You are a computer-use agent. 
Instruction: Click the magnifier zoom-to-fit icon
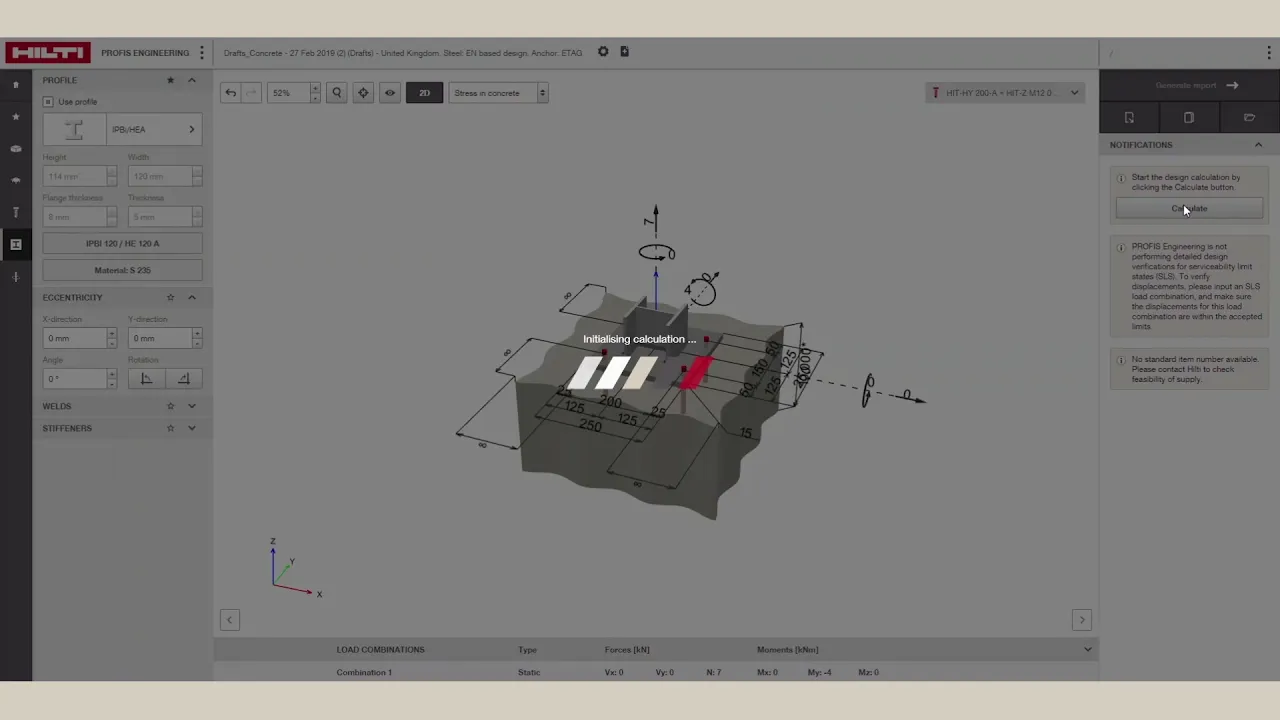click(337, 93)
